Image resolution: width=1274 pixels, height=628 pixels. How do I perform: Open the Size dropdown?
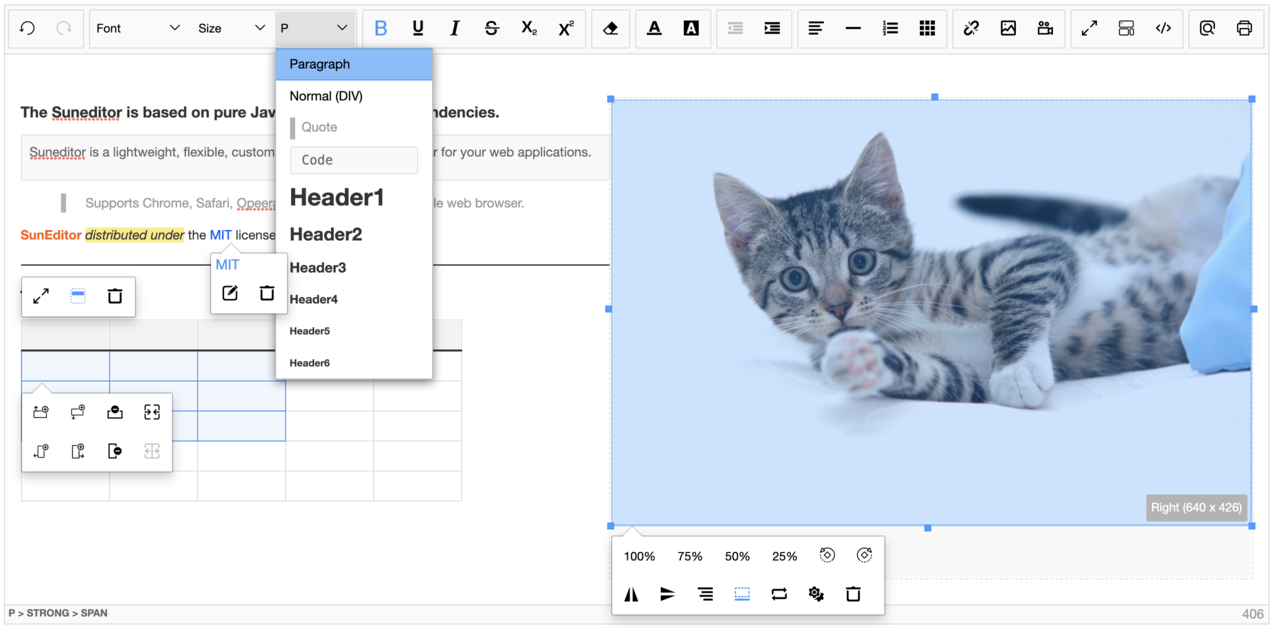(232, 28)
